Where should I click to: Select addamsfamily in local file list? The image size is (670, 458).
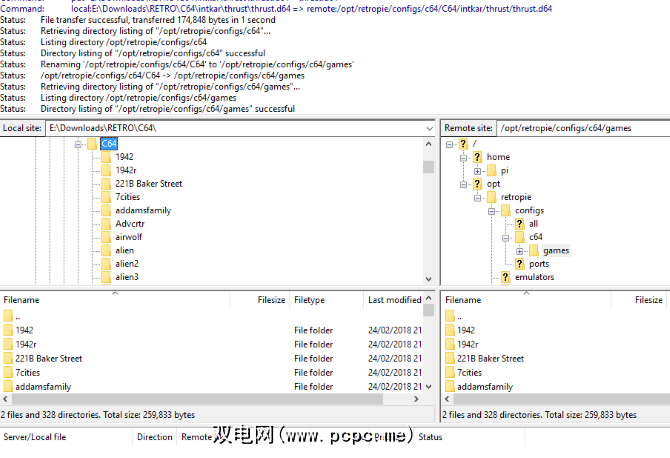click(x=43, y=387)
